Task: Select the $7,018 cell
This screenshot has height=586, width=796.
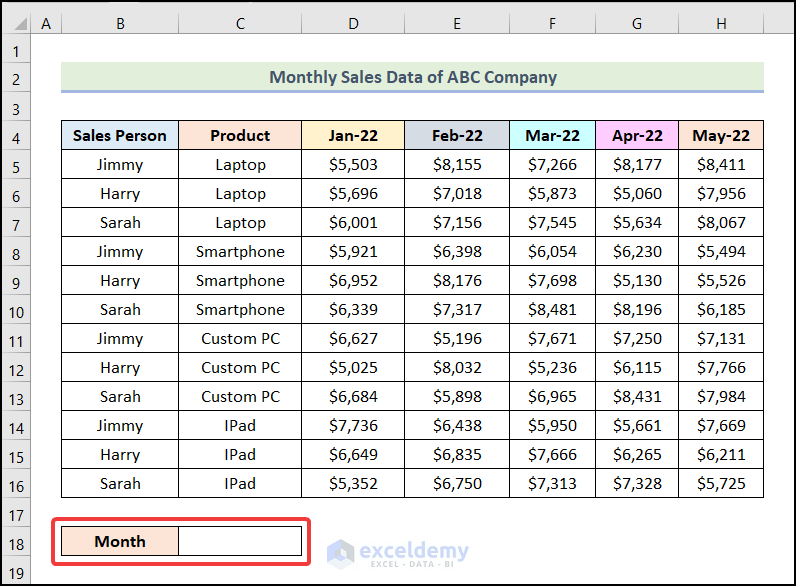Action: (457, 193)
